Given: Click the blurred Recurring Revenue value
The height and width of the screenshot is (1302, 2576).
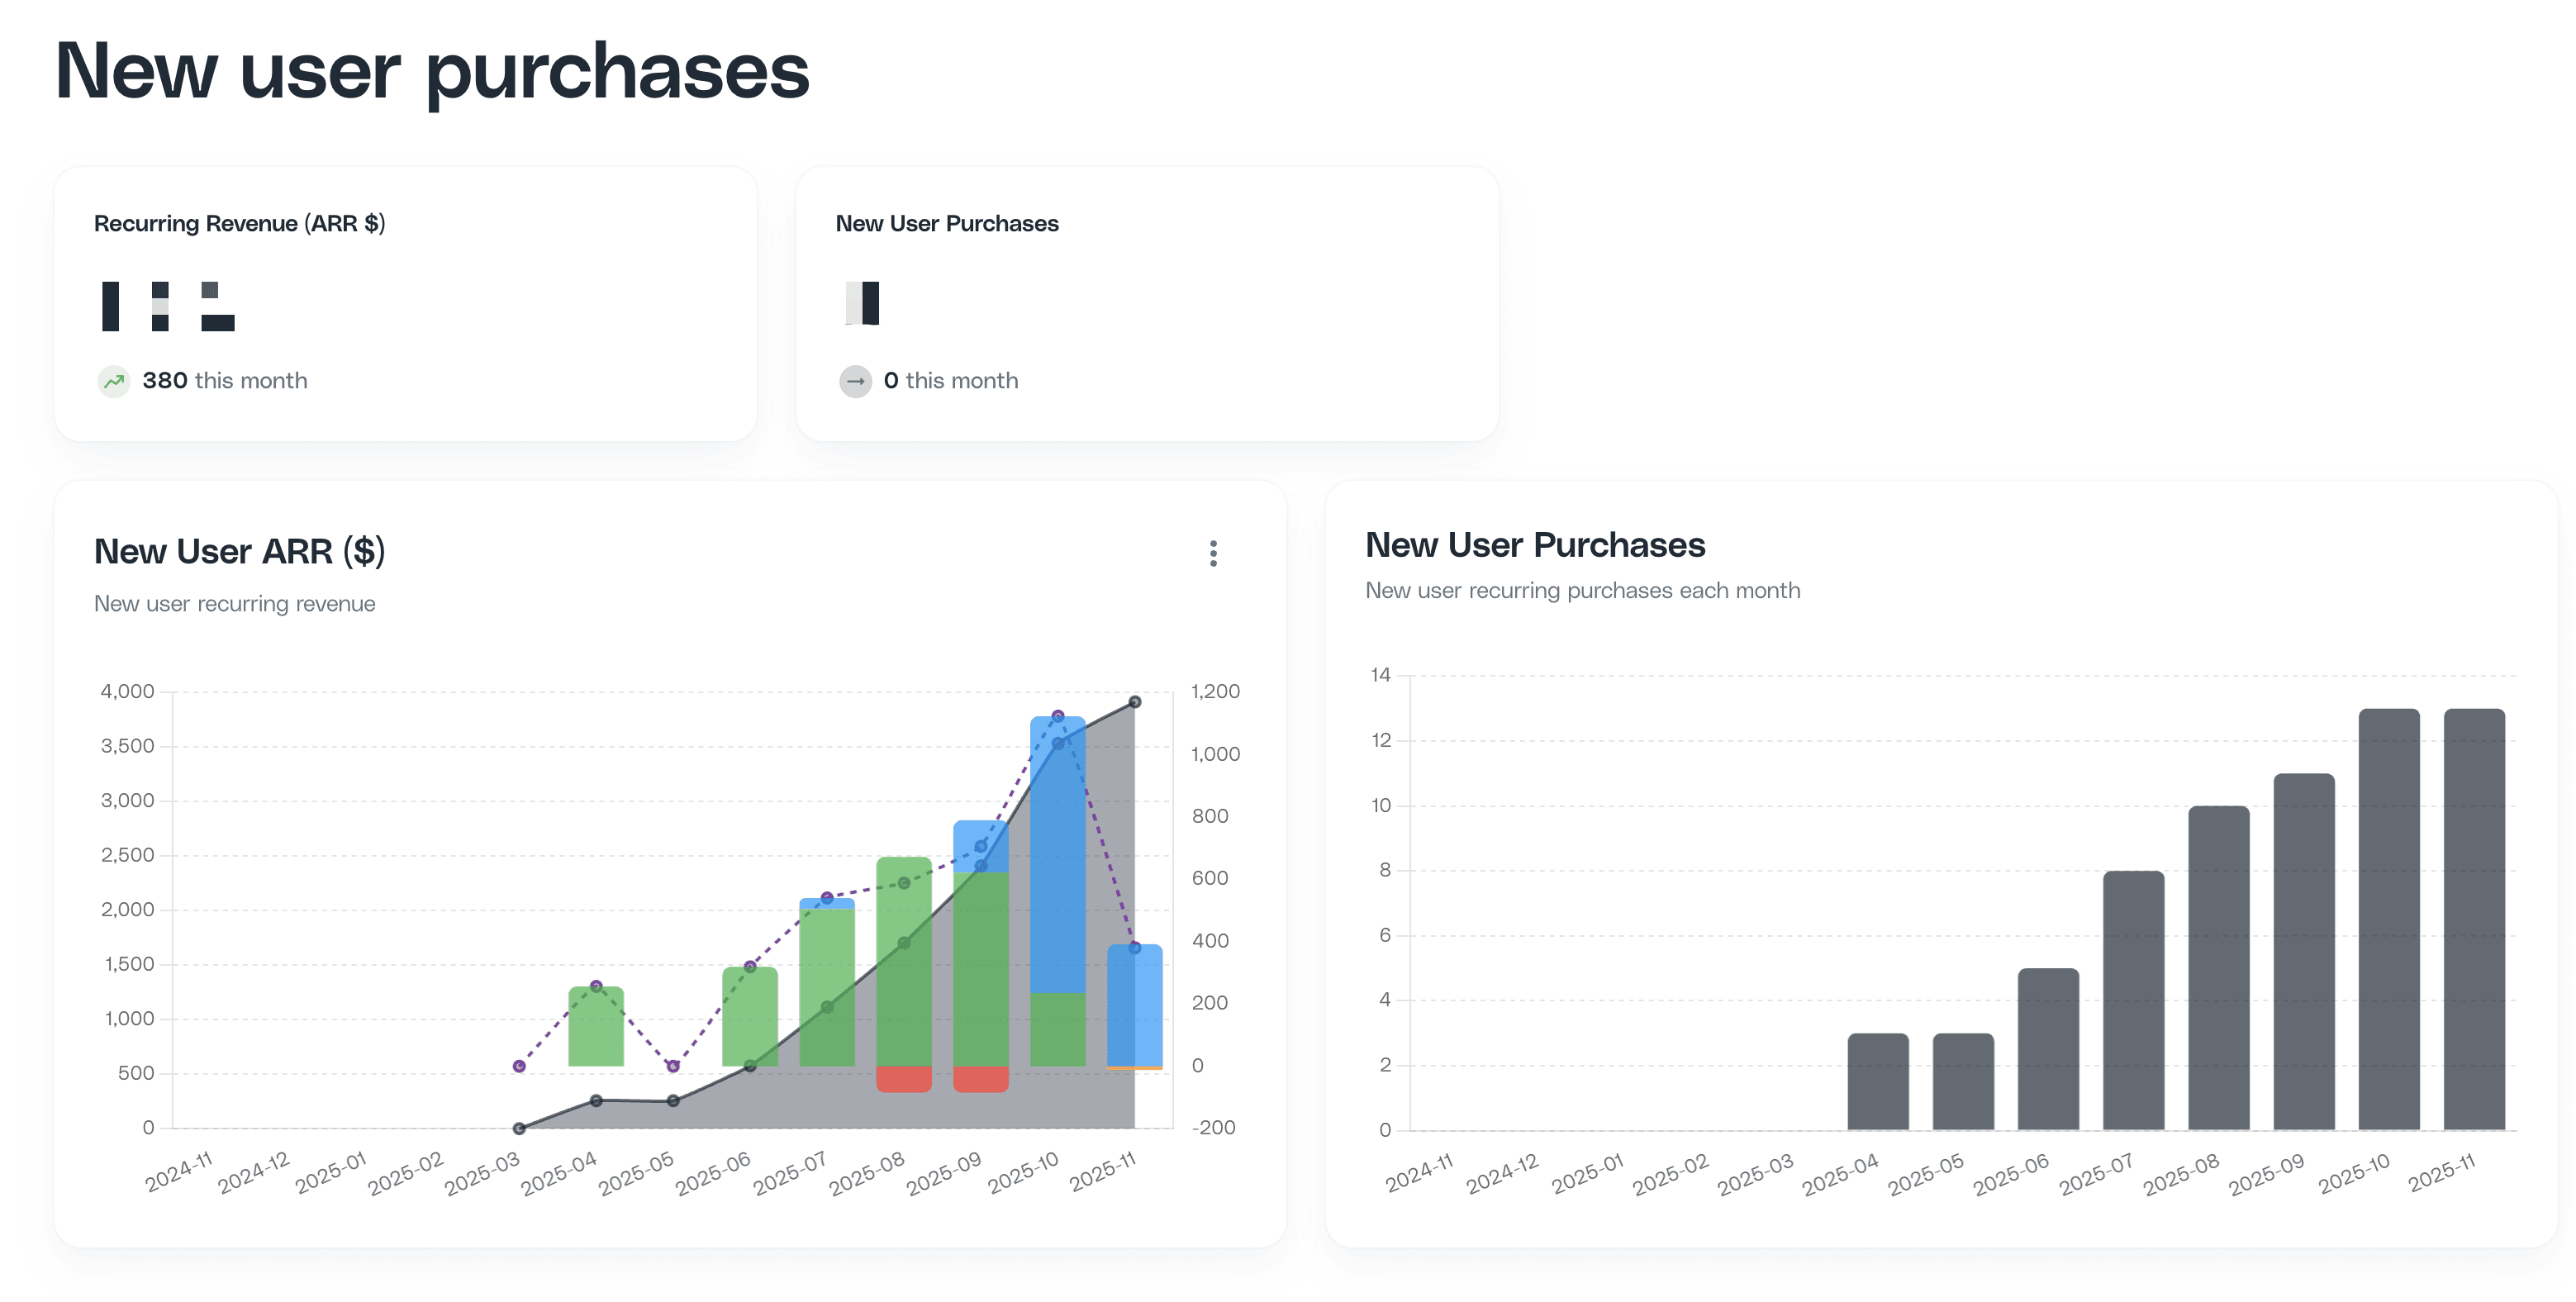Looking at the screenshot, I should pyautogui.click(x=168, y=306).
